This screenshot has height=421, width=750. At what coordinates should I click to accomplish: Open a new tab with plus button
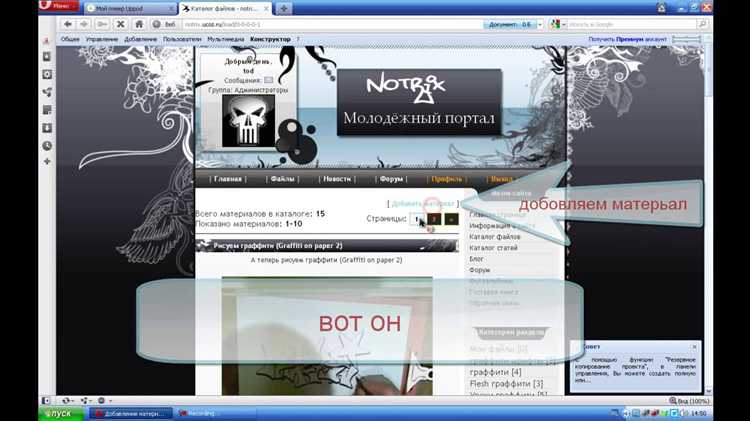[x=284, y=8]
